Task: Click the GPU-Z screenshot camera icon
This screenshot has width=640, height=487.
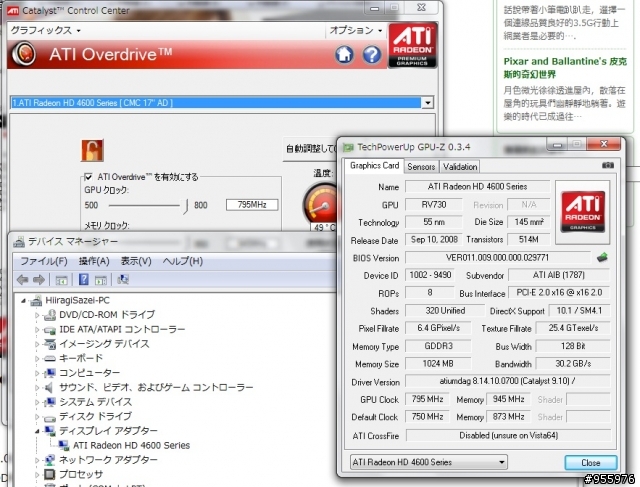Action: point(607,165)
